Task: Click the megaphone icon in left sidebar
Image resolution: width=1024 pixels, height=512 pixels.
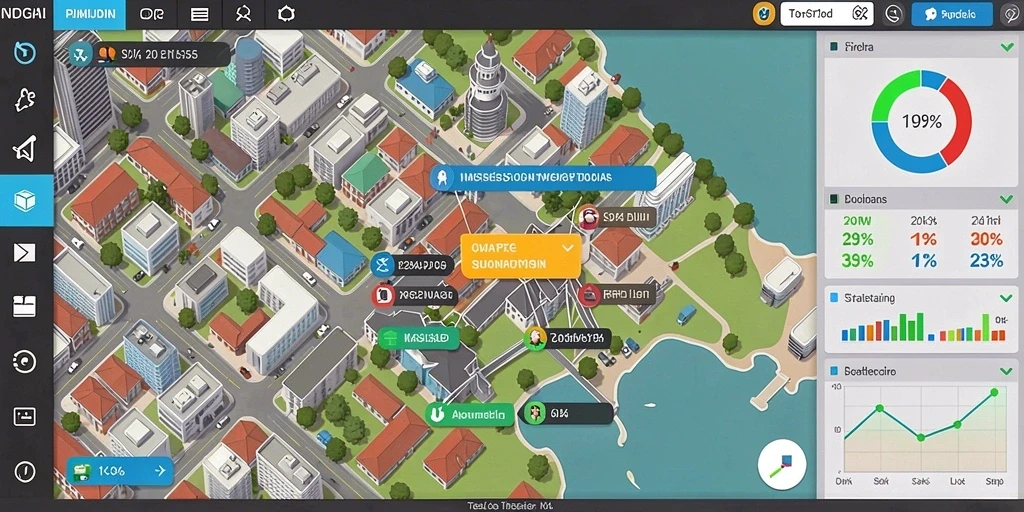Action: (x=25, y=150)
